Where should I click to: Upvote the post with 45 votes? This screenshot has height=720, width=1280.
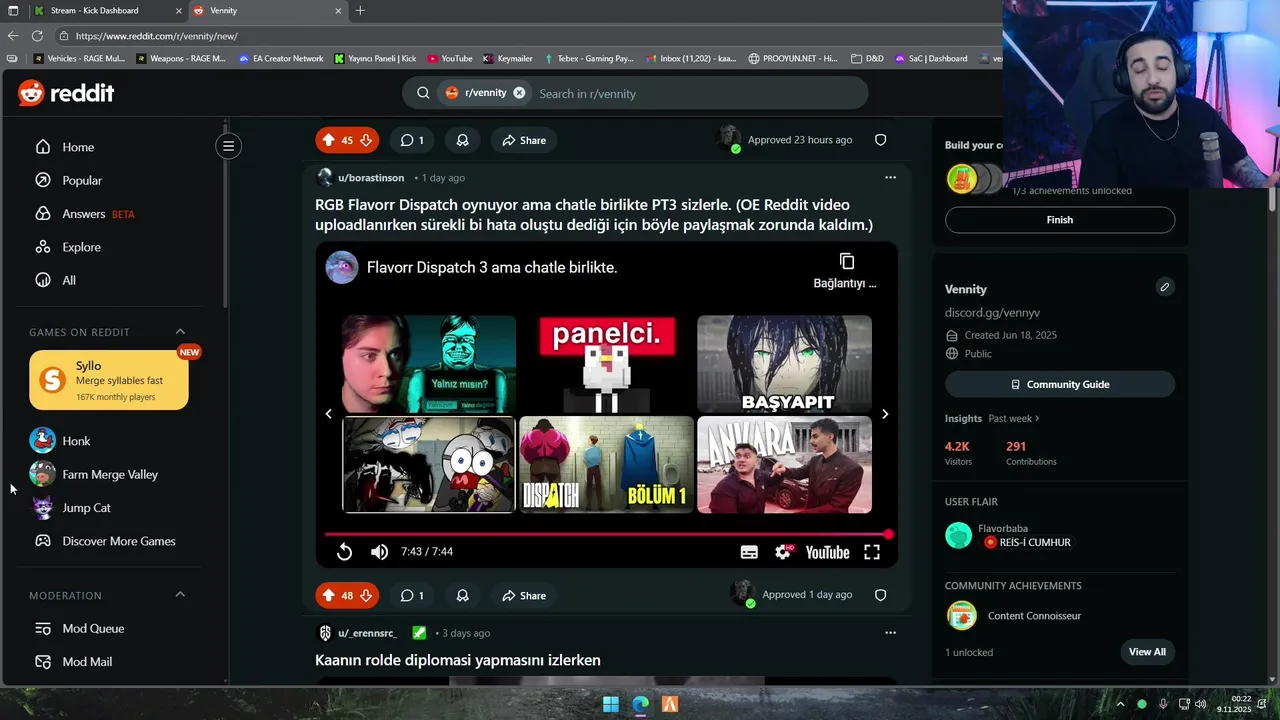328,140
